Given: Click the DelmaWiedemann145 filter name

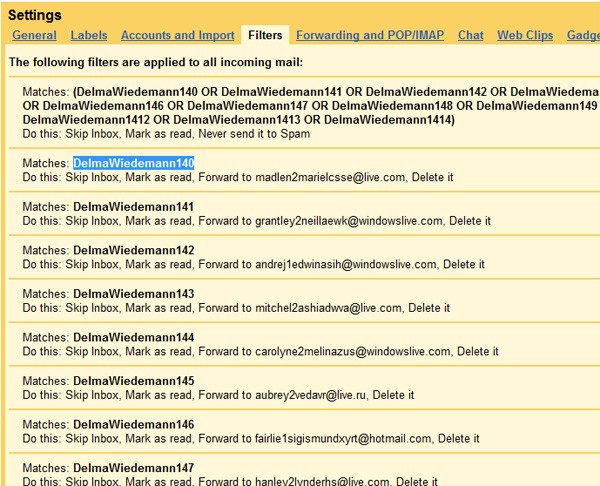Looking at the screenshot, I should (133, 381).
